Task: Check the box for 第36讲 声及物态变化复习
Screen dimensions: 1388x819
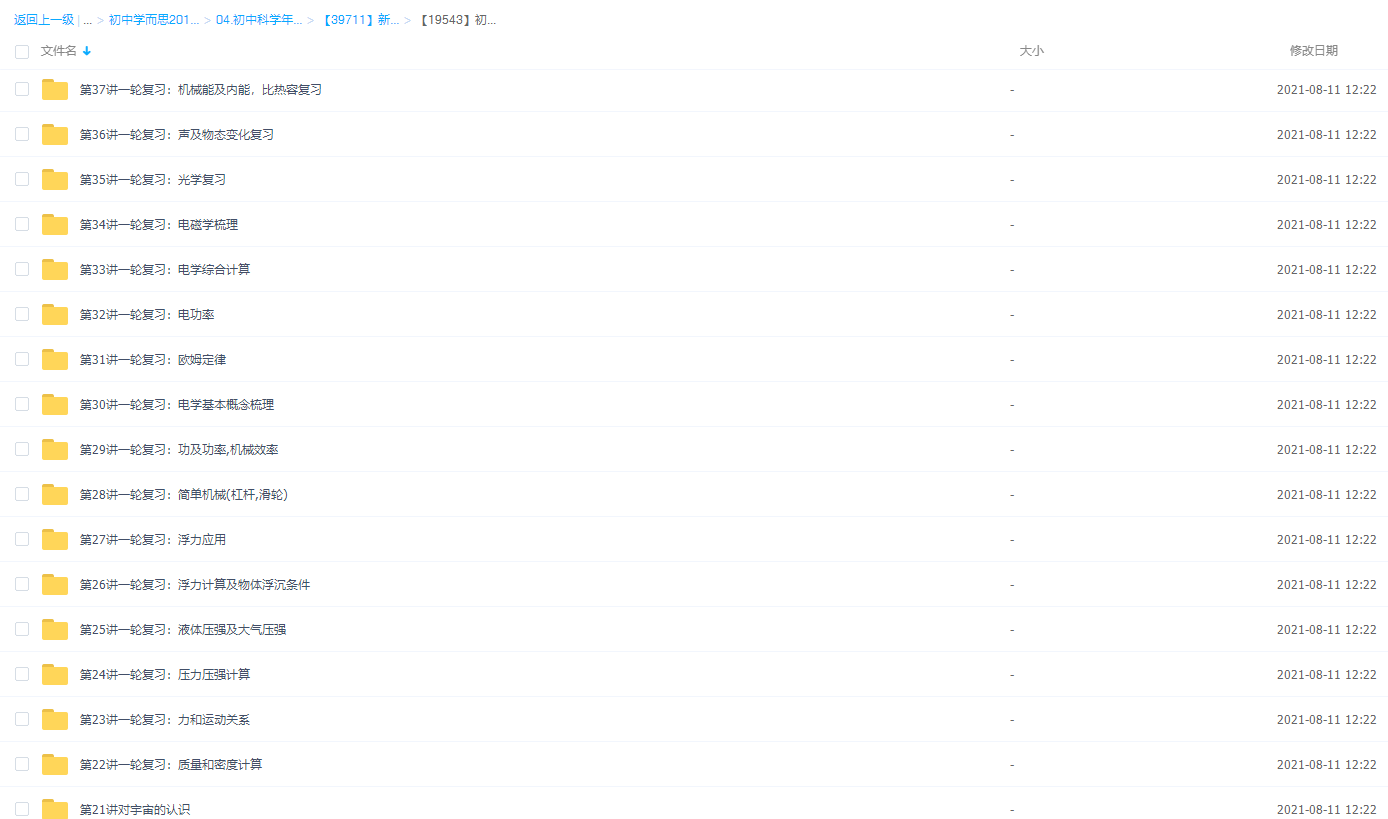Action: tap(22, 134)
